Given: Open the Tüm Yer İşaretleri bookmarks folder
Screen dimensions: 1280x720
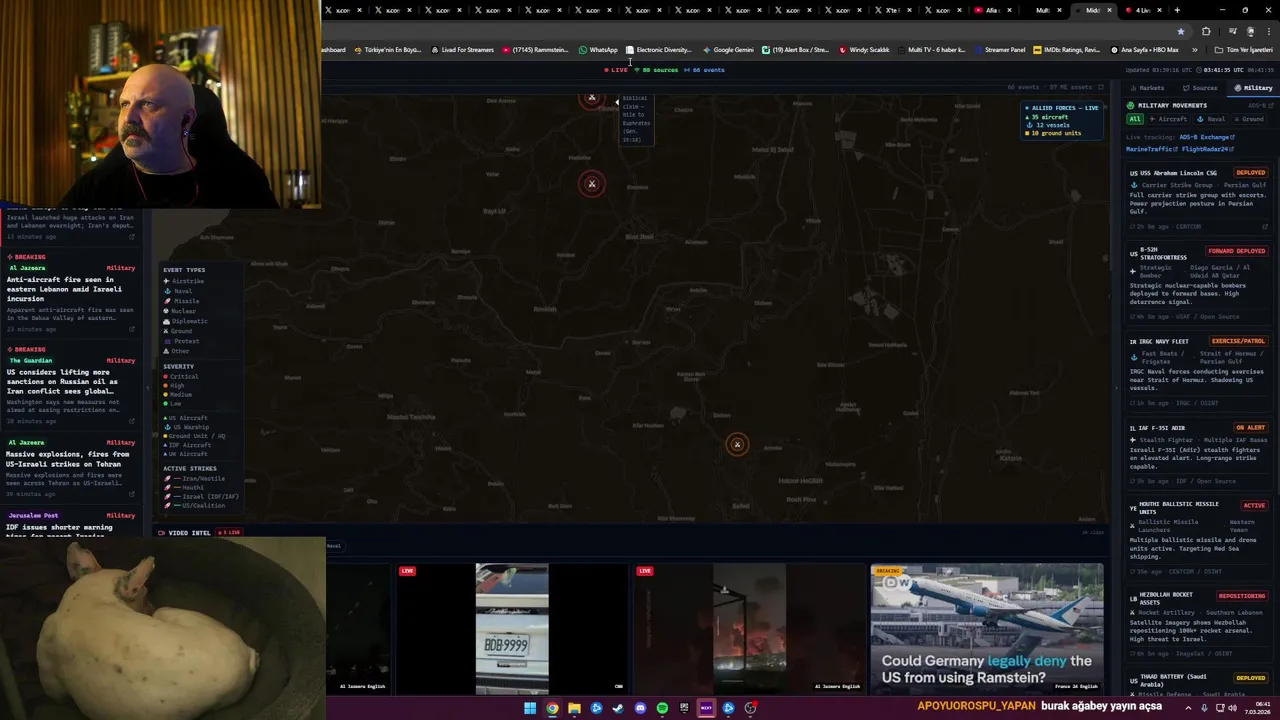Looking at the screenshot, I should point(1243,49).
